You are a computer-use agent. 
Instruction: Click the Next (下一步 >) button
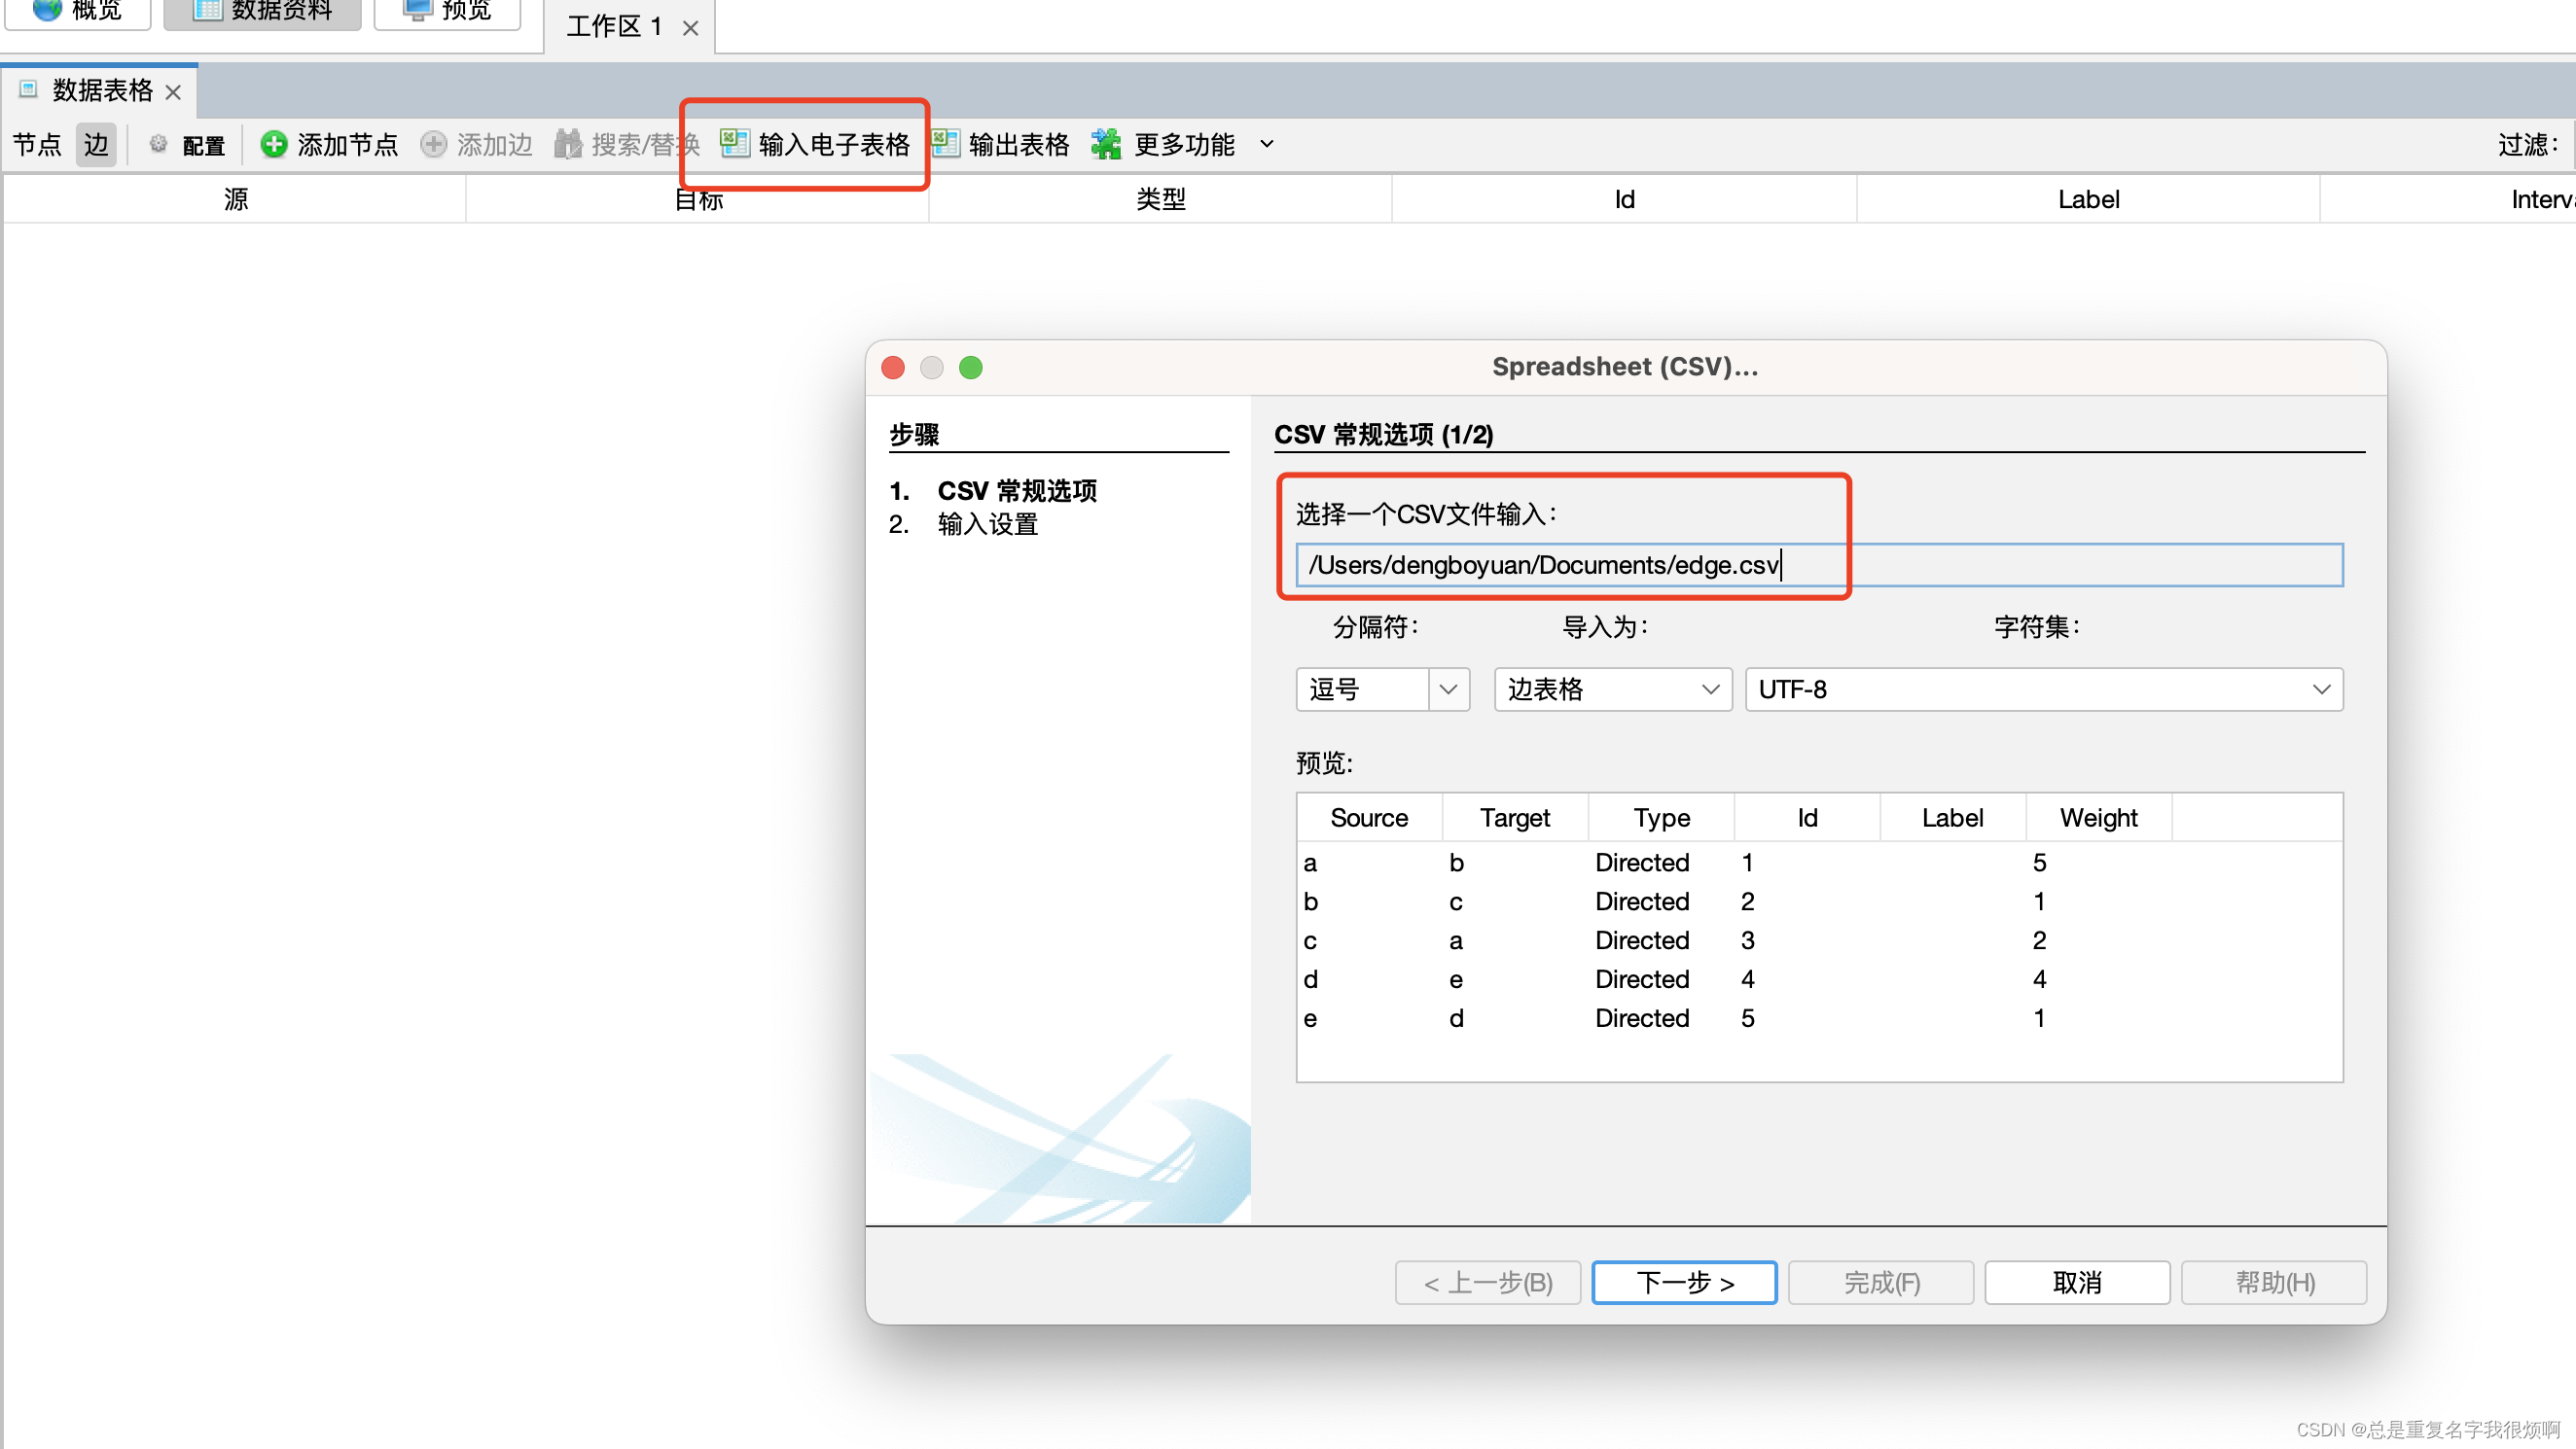tap(1684, 1282)
